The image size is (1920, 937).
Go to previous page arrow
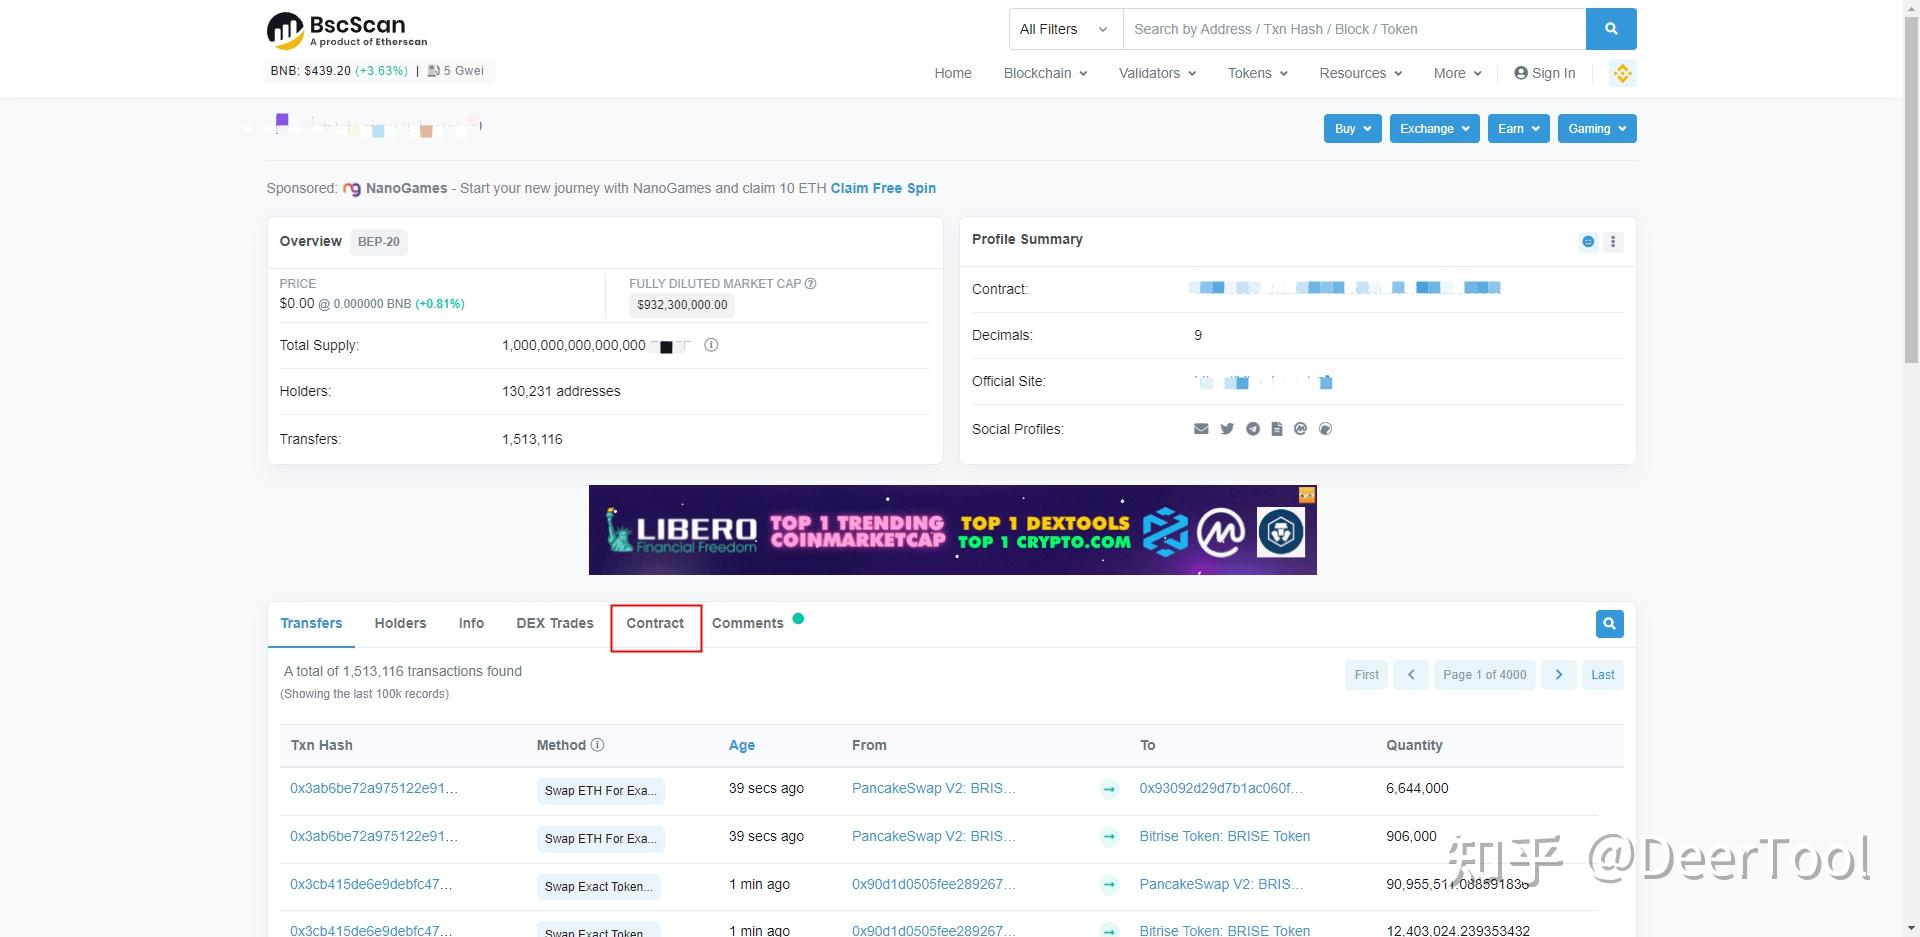click(x=1411, y=675)
